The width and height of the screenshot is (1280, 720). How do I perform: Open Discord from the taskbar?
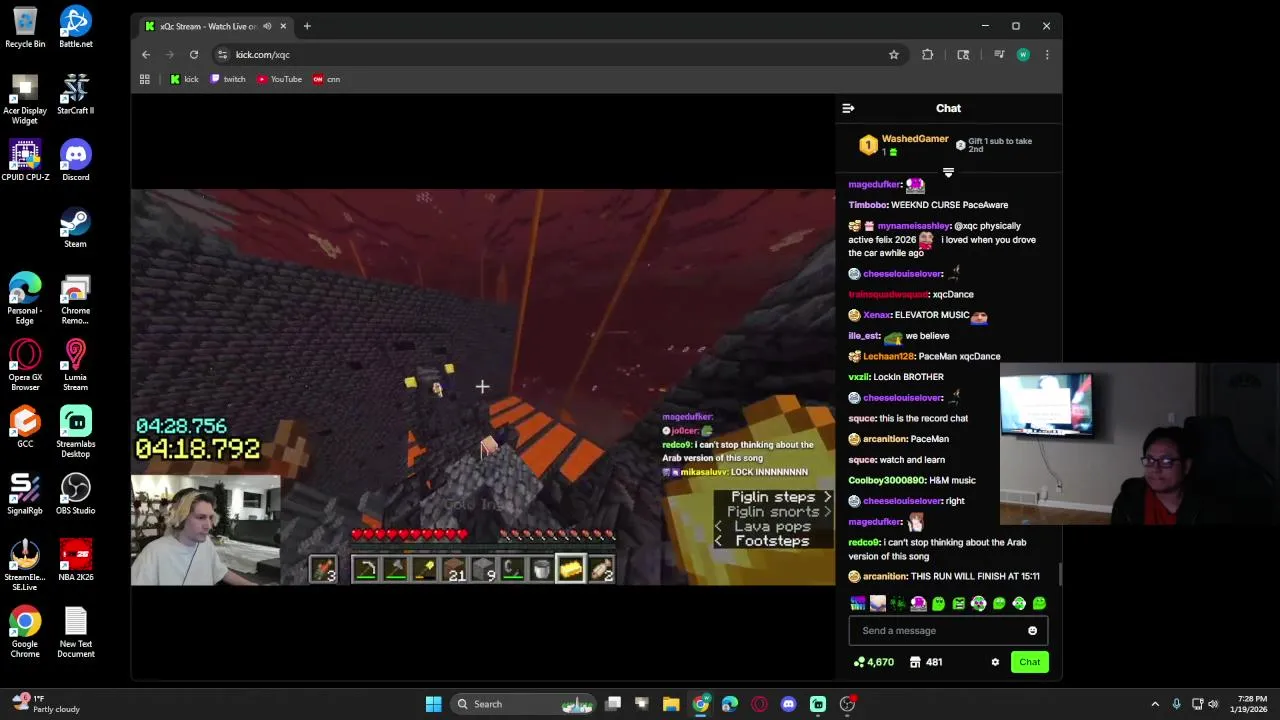788,704
